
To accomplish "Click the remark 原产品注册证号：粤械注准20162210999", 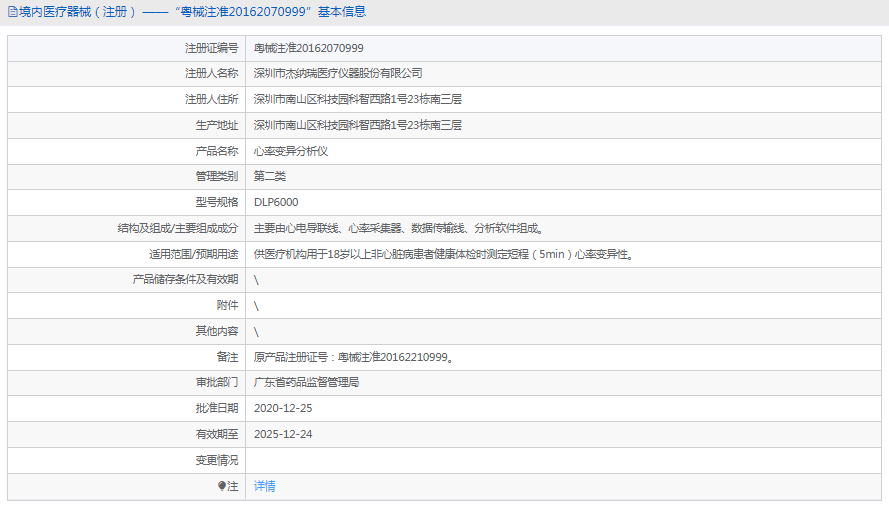I will tap(353, 357).
